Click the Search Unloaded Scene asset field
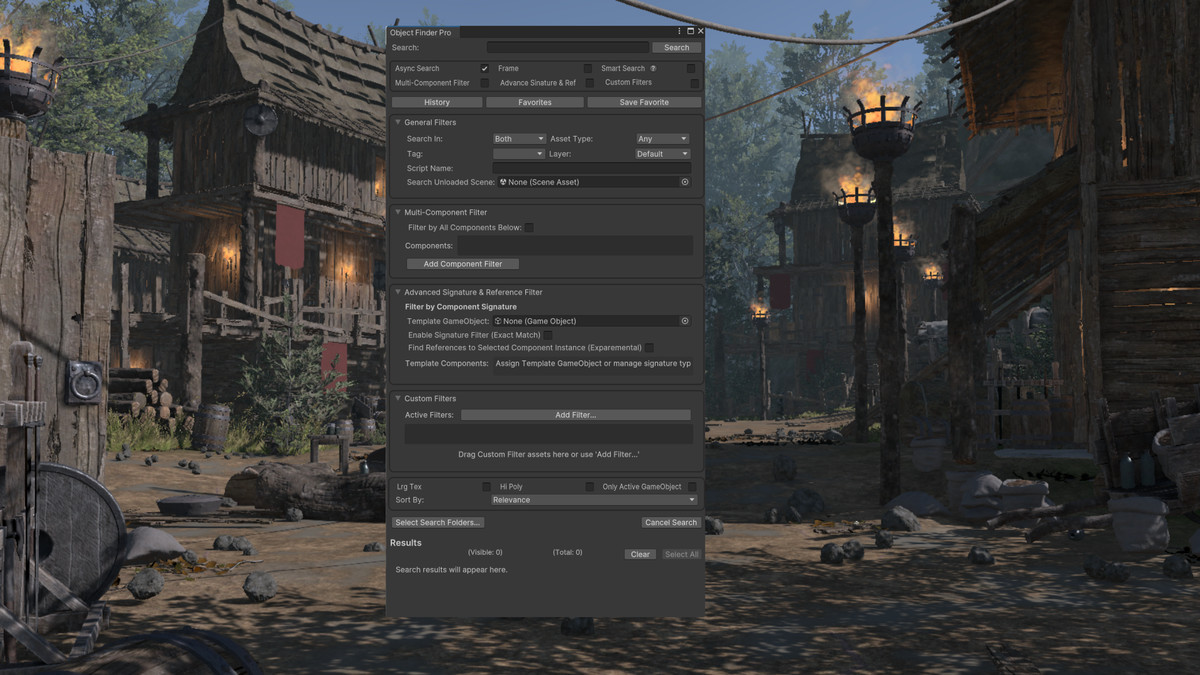 pos(593,182)
